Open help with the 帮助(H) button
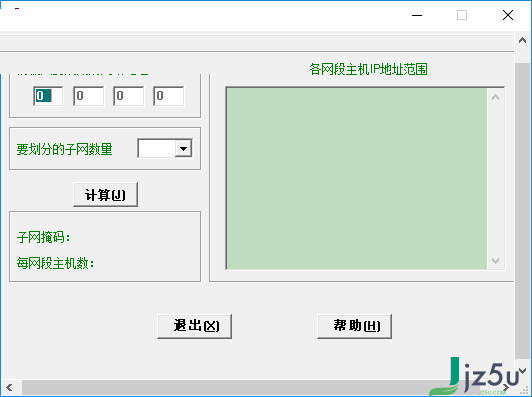This screenshot has width=532, height=397. click(354, 326)
